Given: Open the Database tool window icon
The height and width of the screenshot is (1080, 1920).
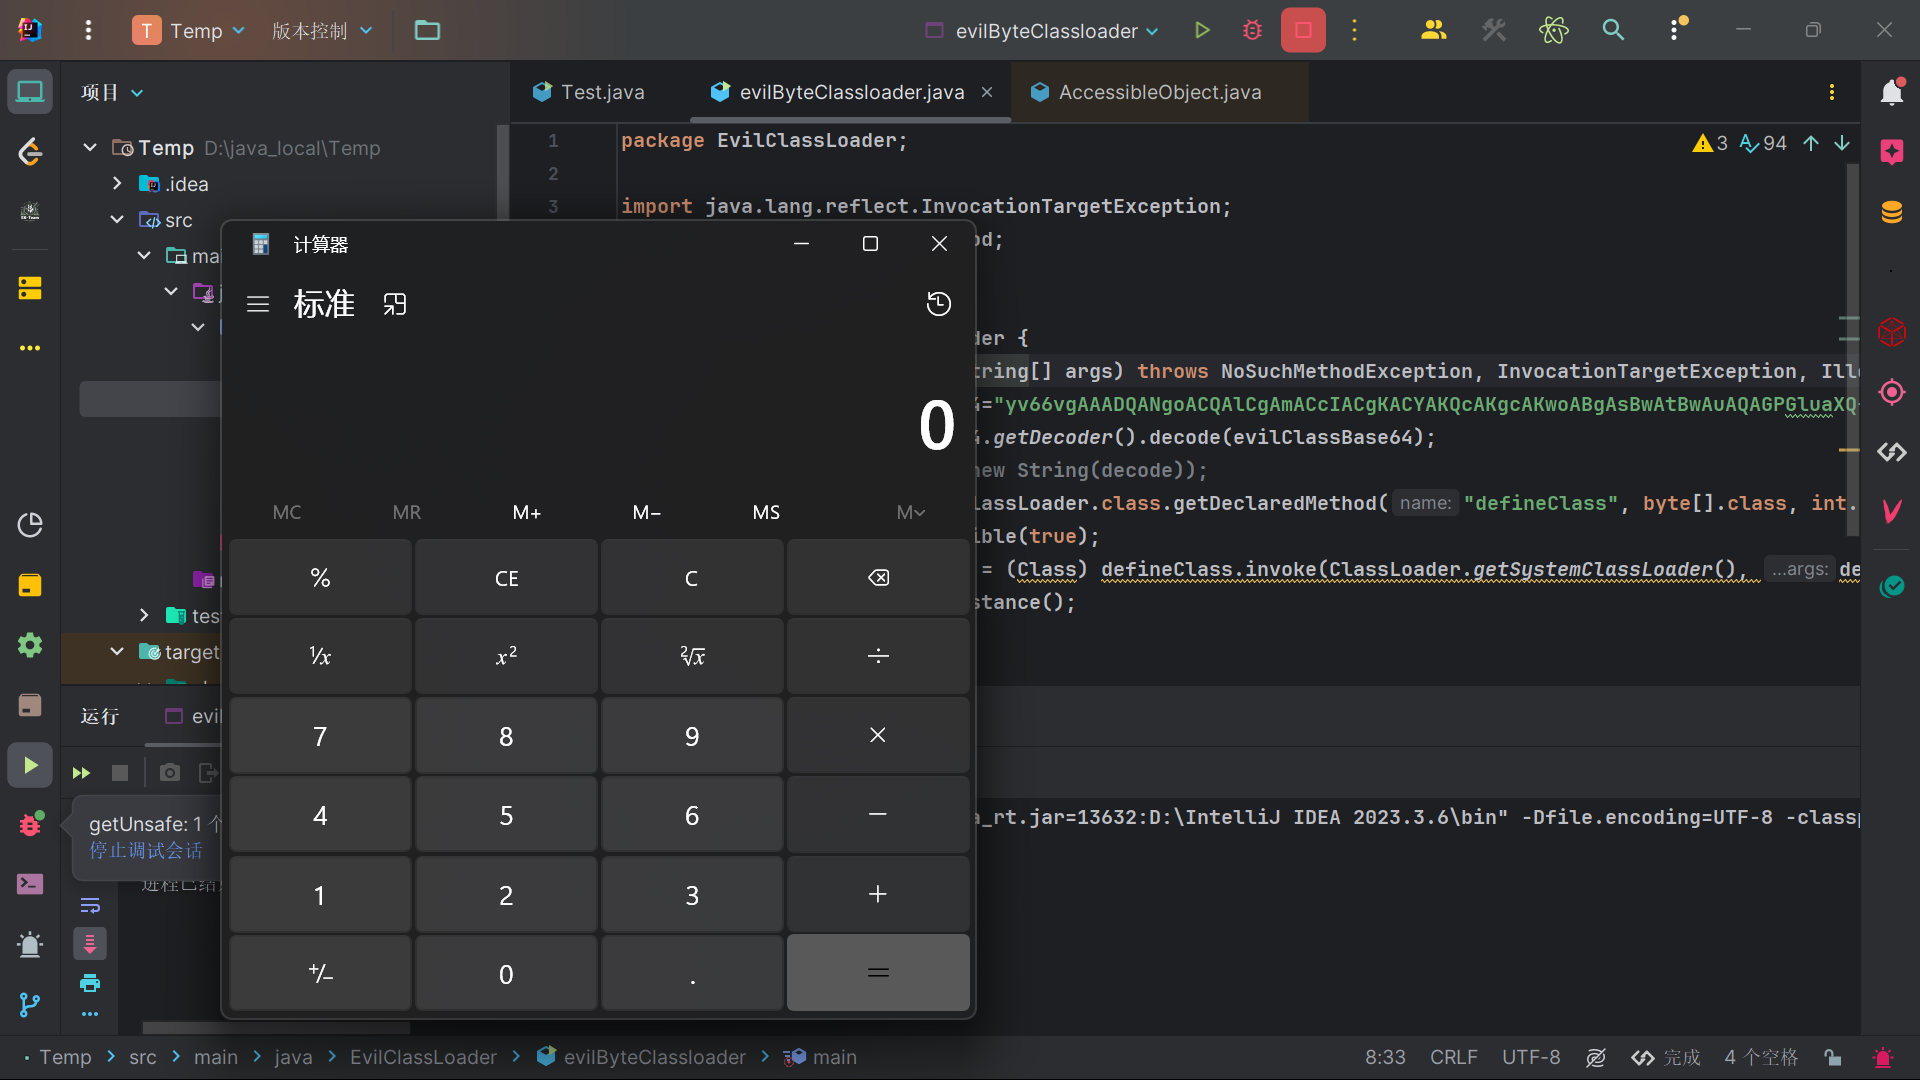Looking at the screenshot, I should [x=1891, y=212].
